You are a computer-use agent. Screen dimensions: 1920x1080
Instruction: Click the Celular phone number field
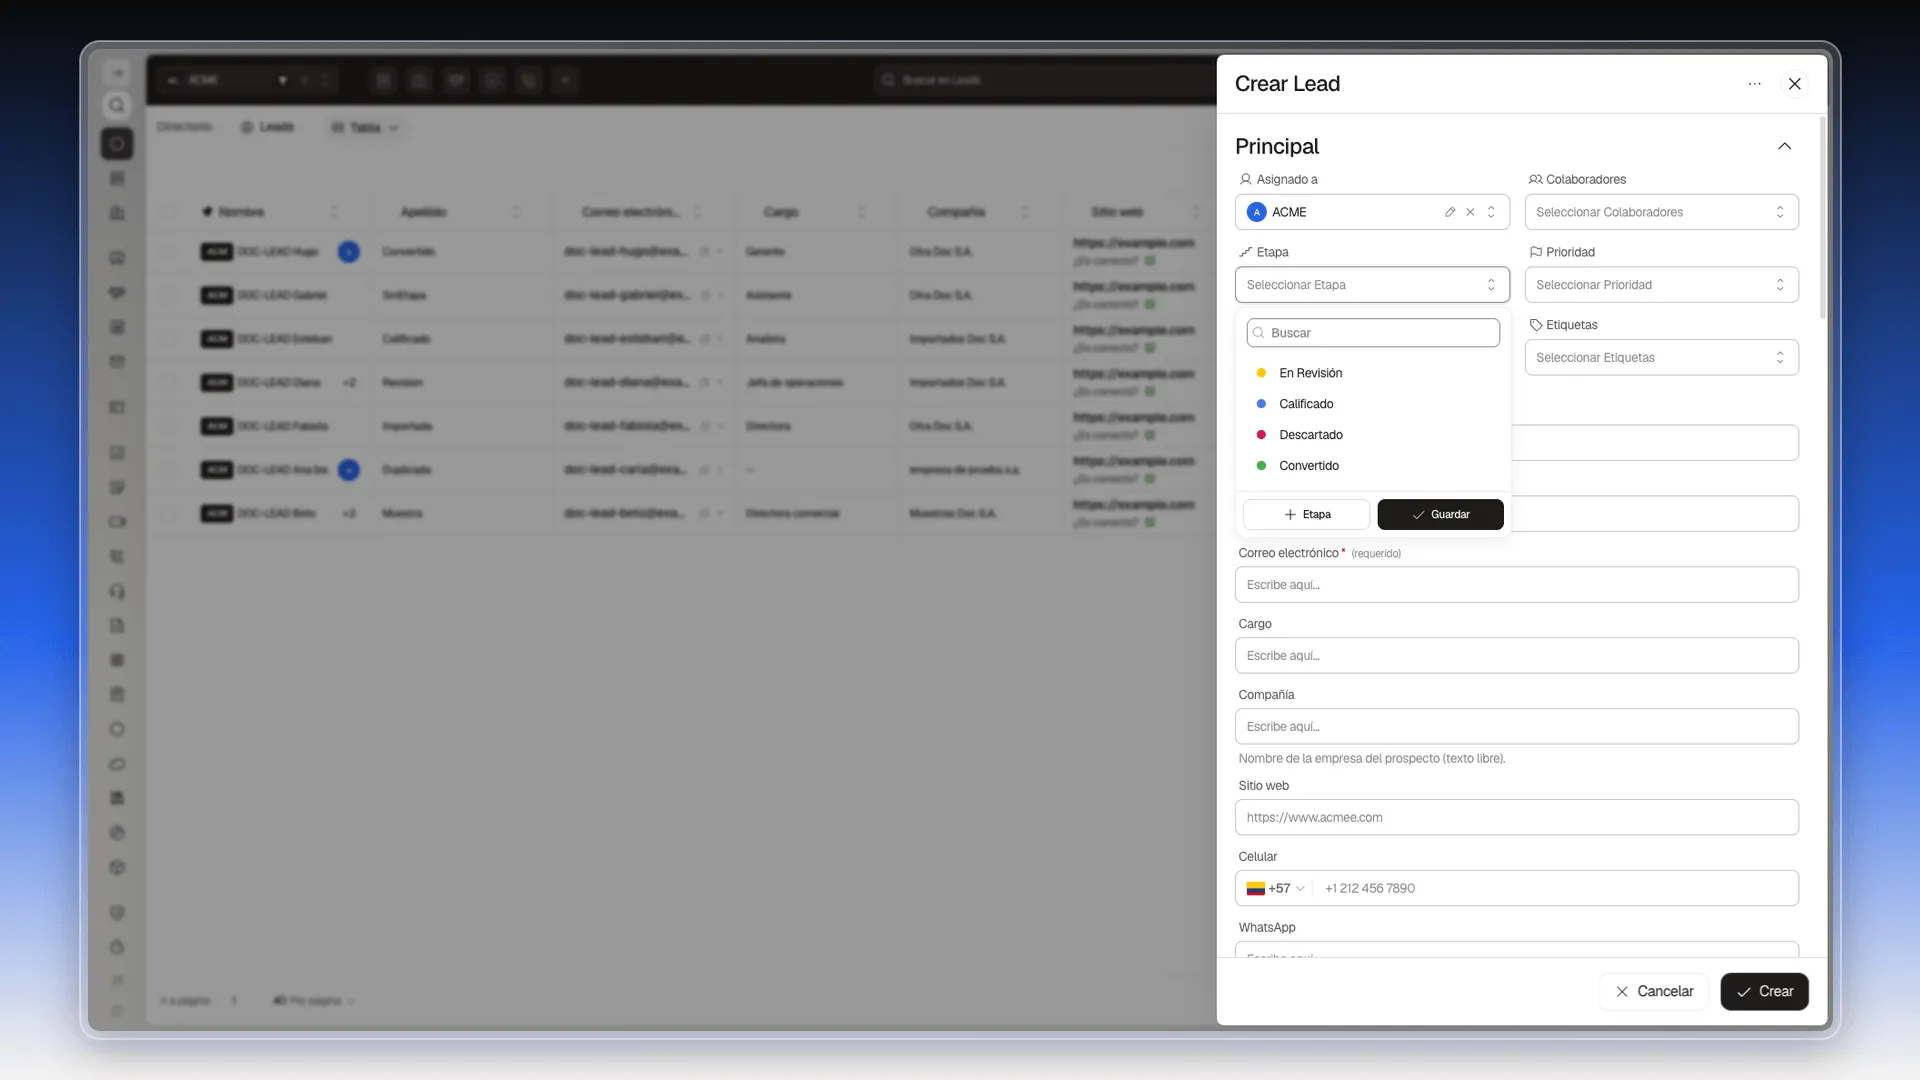[x=1556, y=889]
